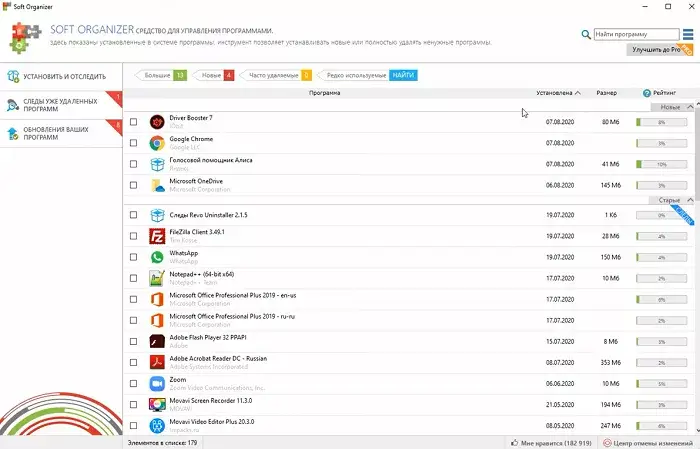The width and height of the screenshot is (700, 449).
Task: Click the Soft Organizer puzzle logo
Action: [x=25, y=38]
